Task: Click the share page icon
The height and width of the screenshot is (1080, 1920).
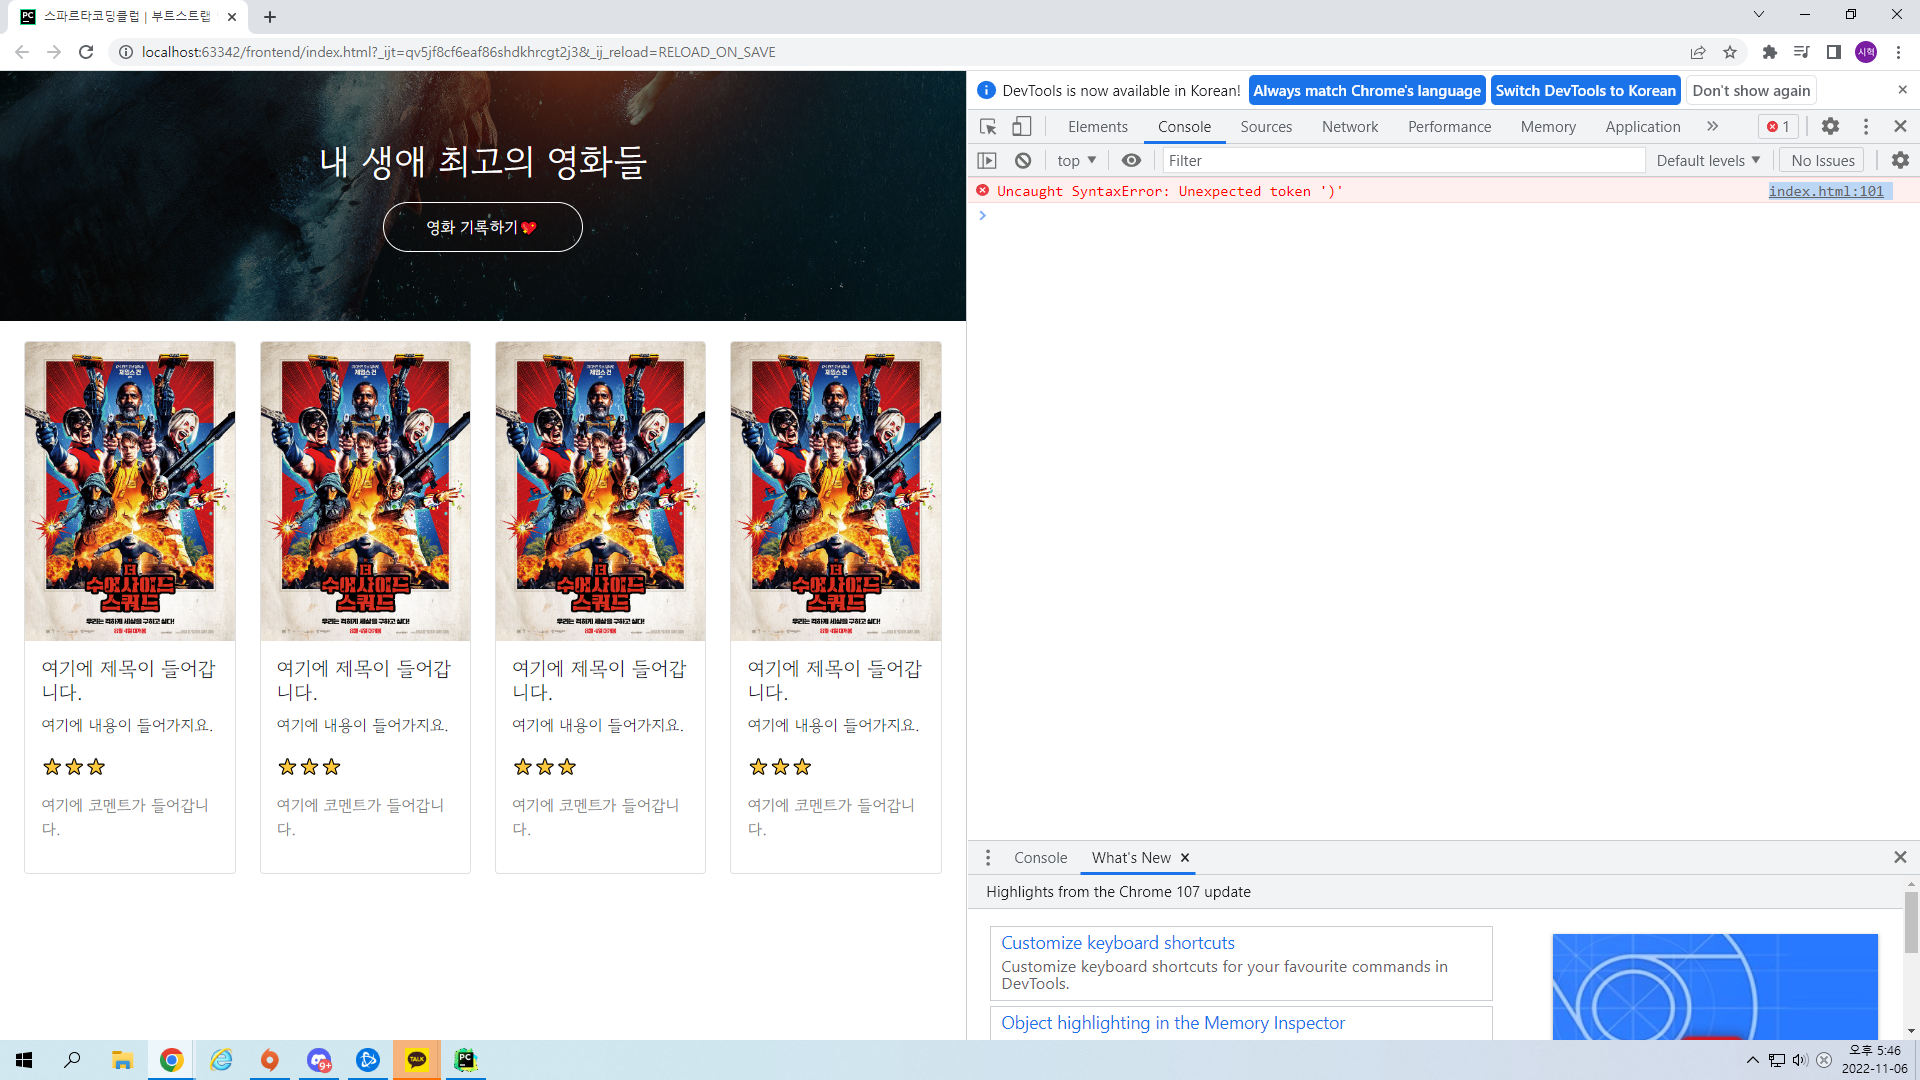Action: tap(1698, 52)
